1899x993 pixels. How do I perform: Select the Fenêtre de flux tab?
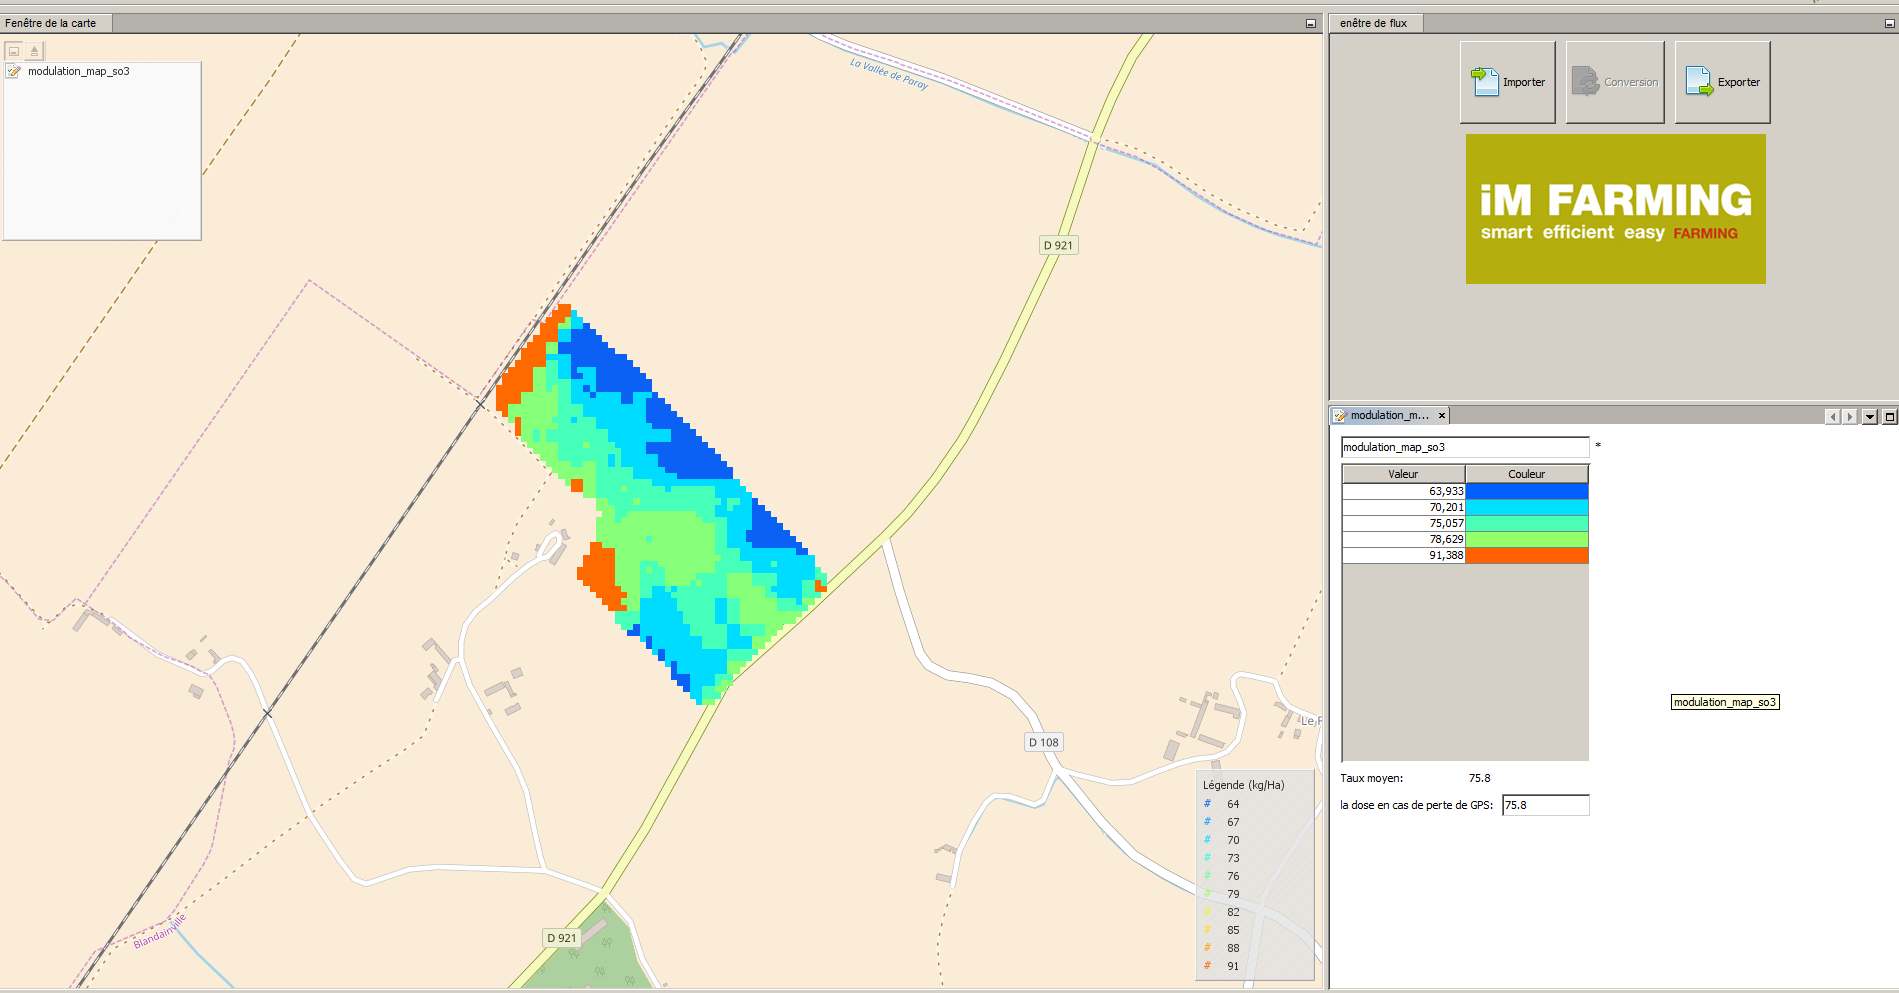click(1373, 23)
